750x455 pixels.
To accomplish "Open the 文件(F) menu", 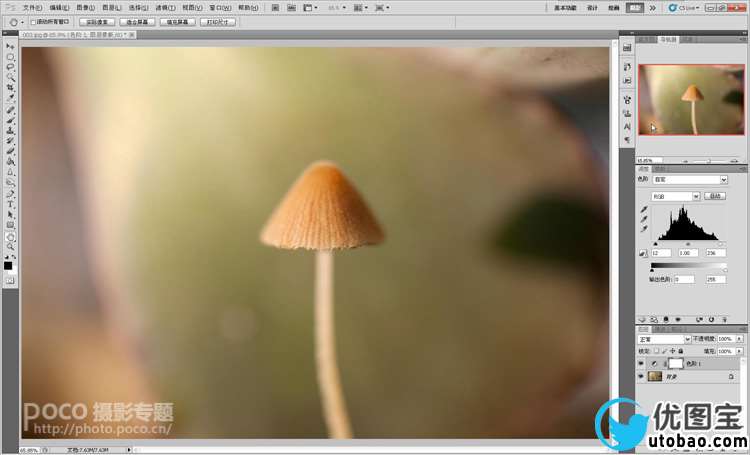I will (33, 8).
